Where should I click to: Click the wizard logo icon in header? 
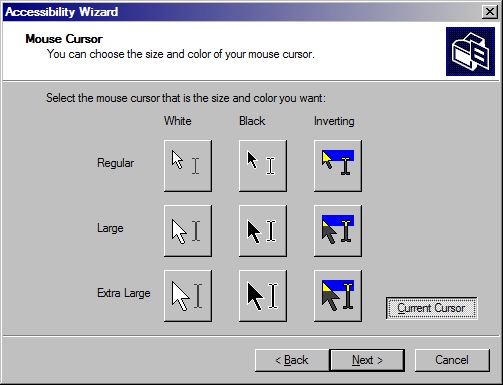(470, 51)
